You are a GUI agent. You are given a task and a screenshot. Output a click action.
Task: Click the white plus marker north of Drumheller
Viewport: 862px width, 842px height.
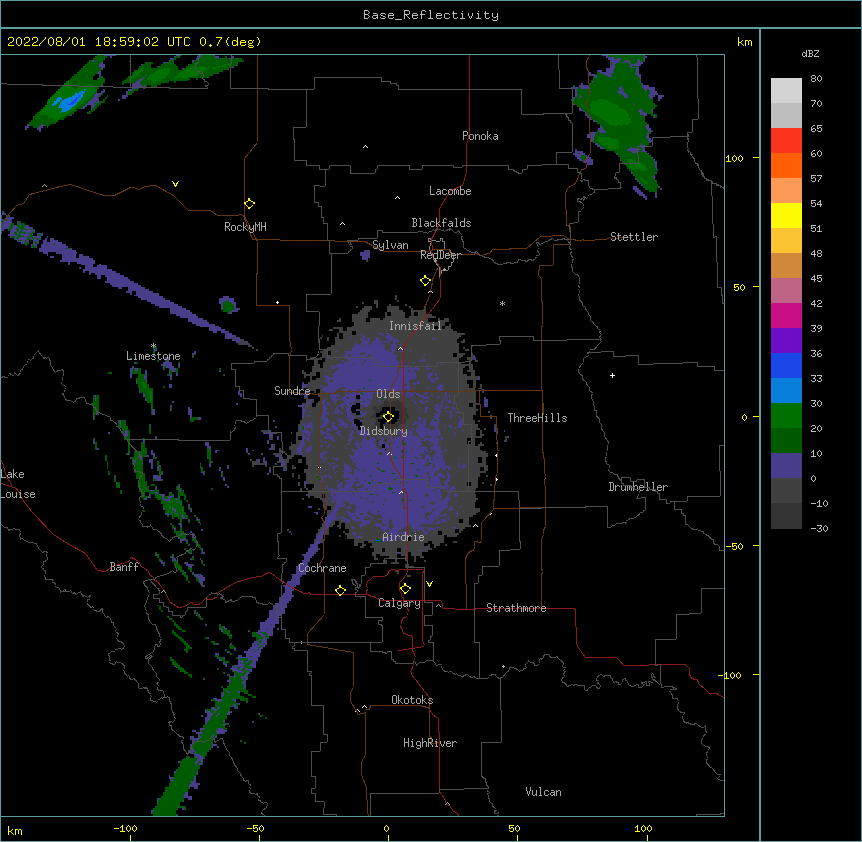[612, 375]
